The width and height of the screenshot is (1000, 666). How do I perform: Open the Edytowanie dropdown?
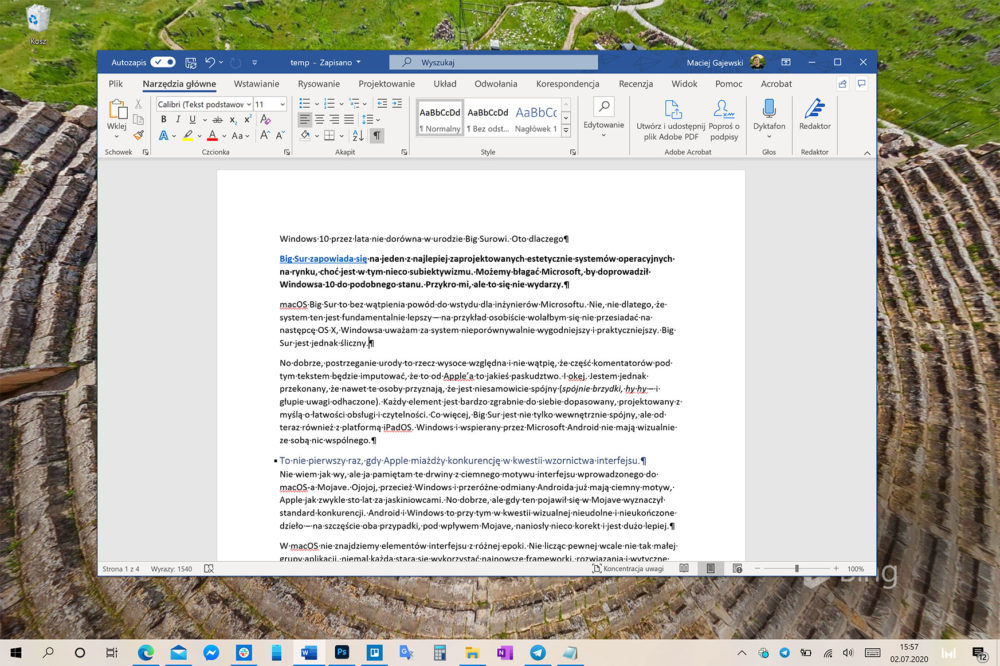603,118
